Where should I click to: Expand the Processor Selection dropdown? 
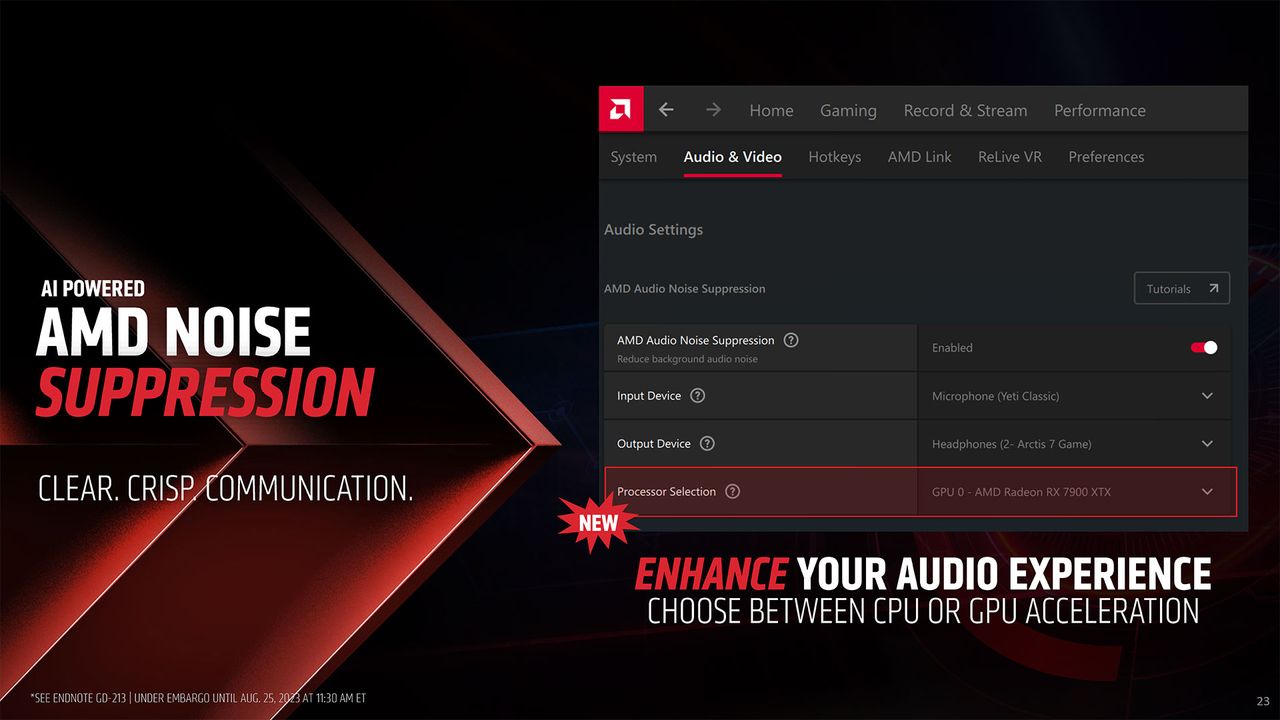click(1207, 492)
